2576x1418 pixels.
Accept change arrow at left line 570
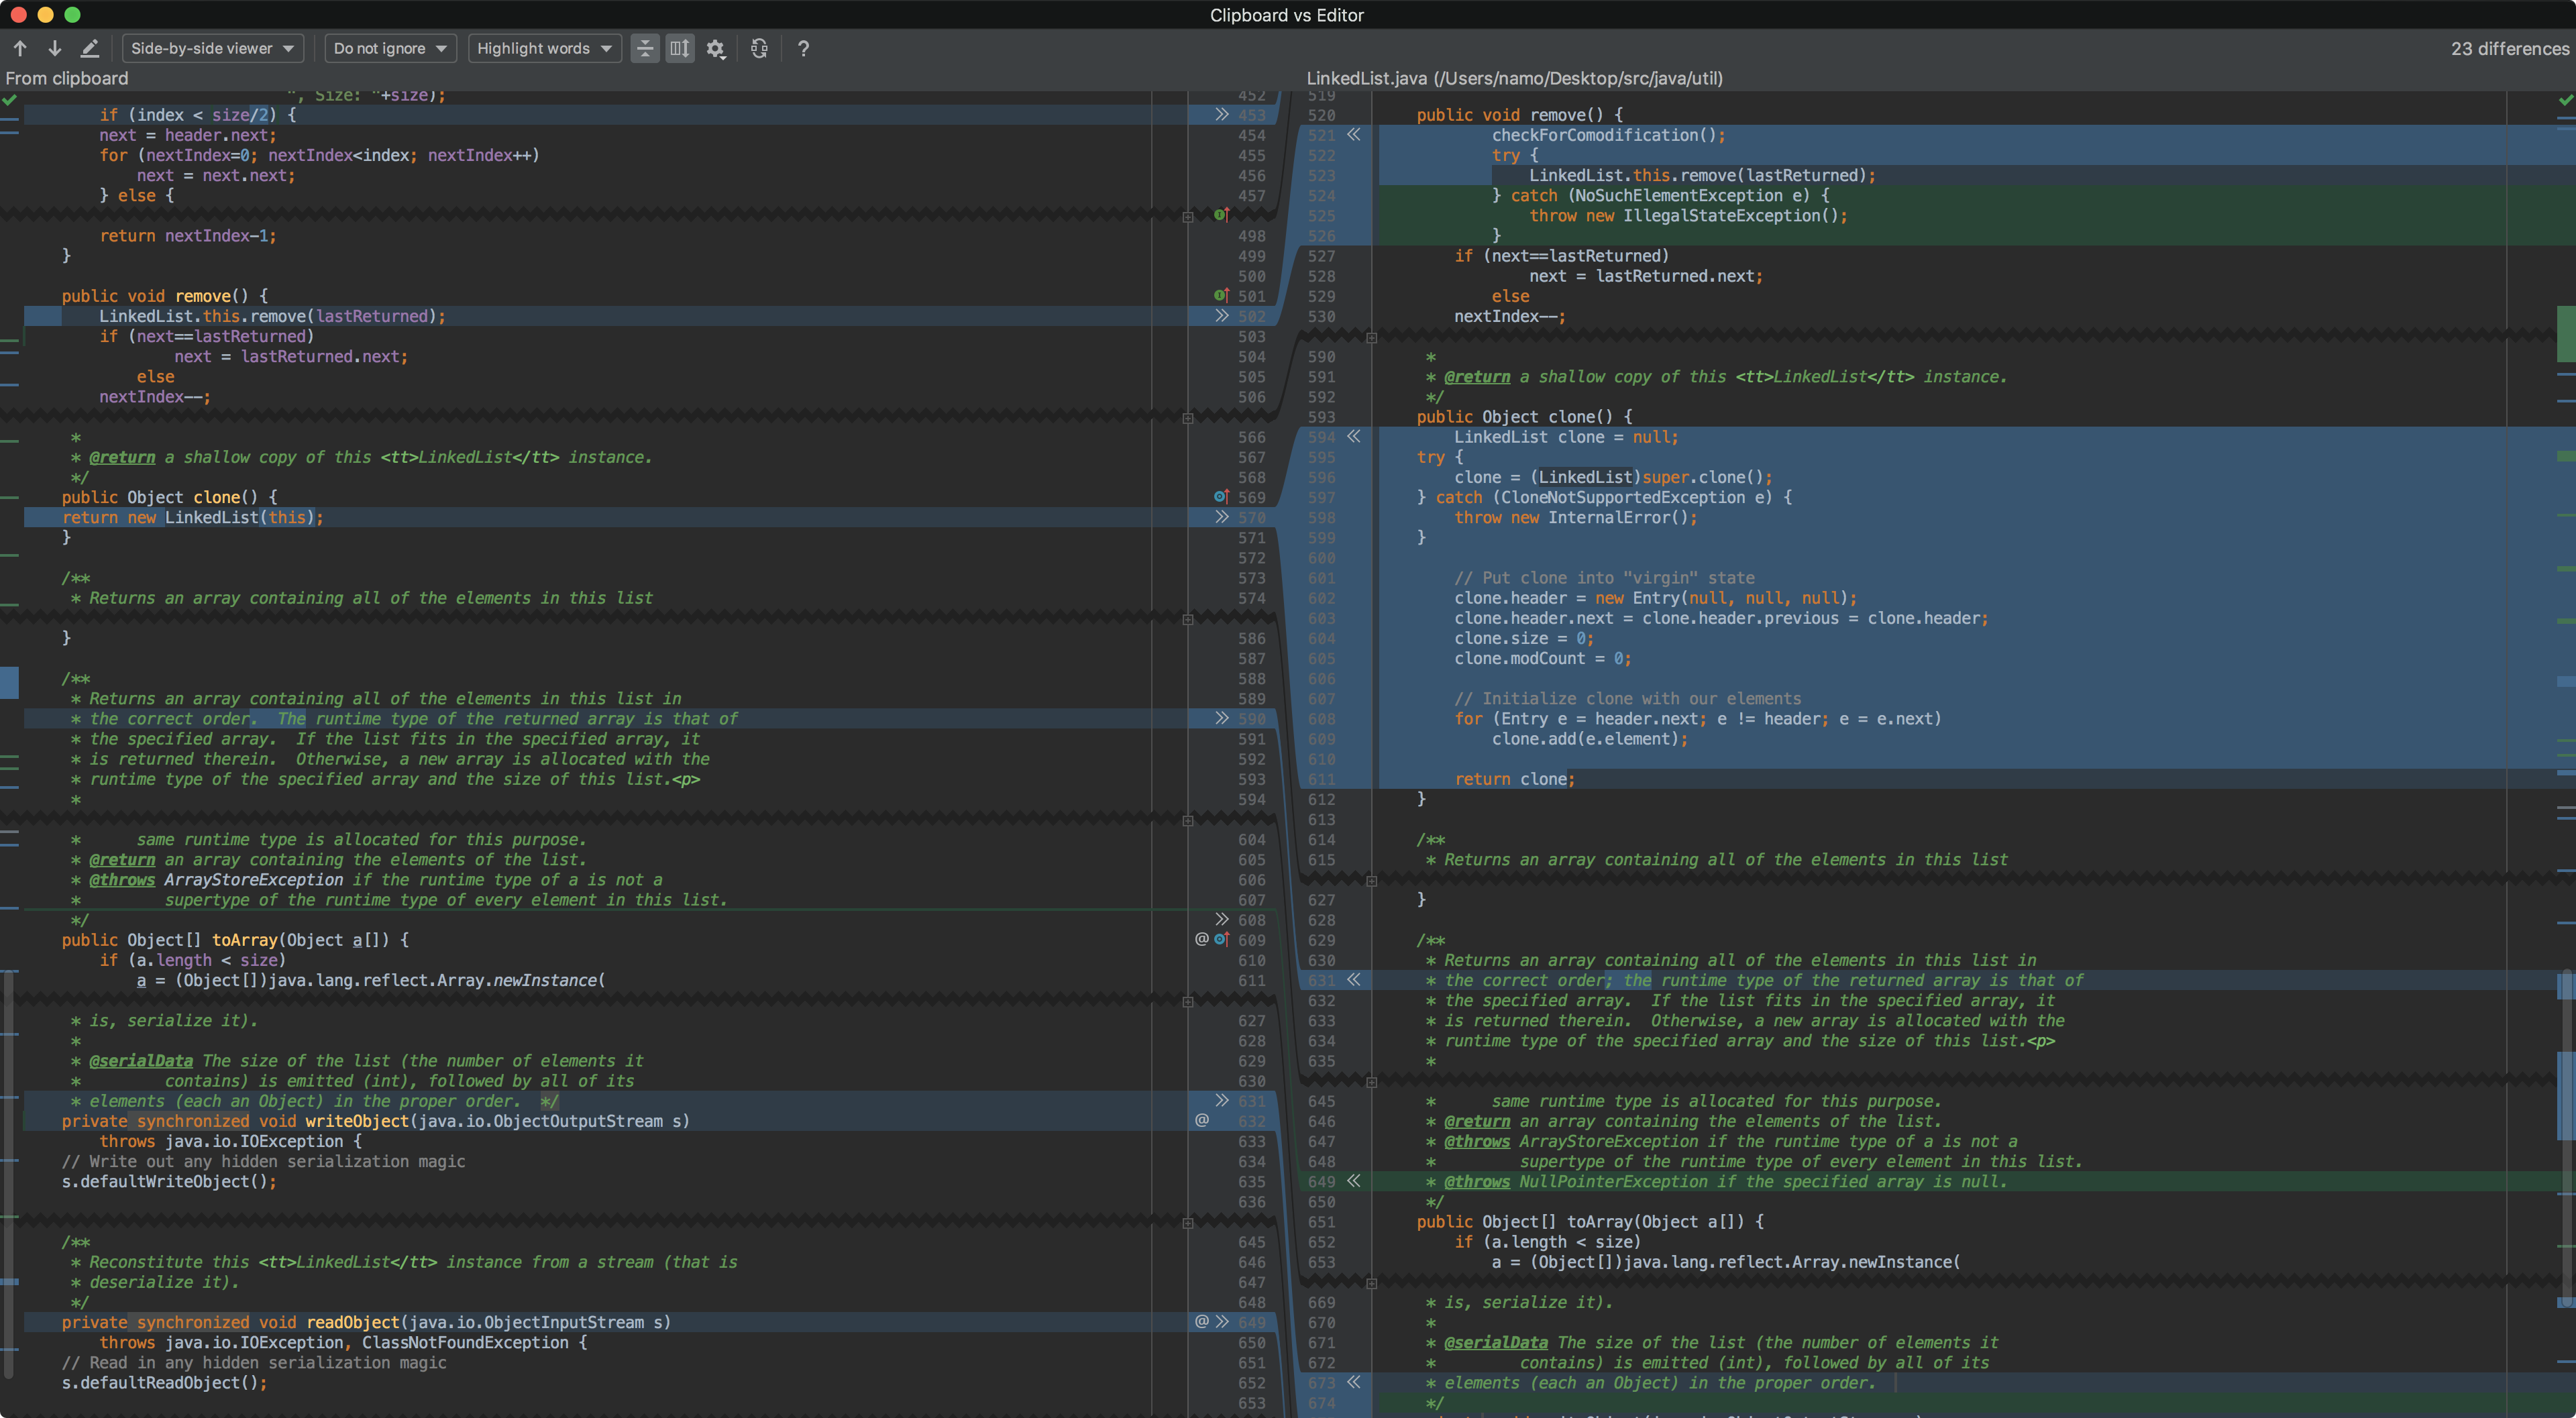coord(1222,517)
